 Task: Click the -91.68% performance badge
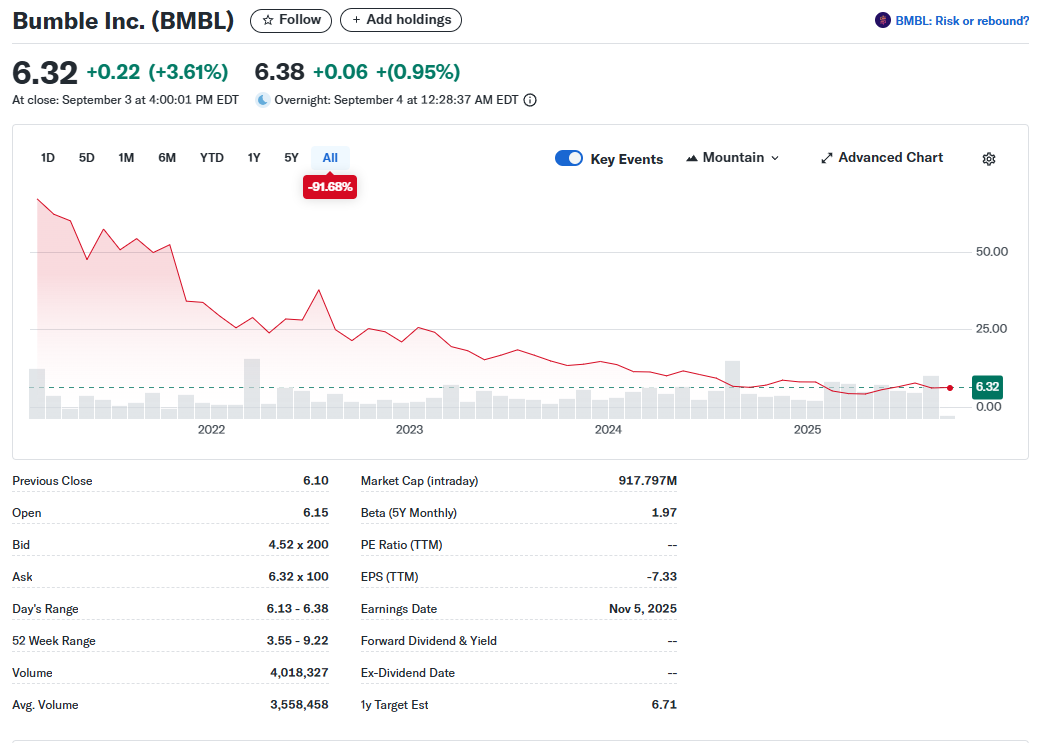tap(330, 187)
